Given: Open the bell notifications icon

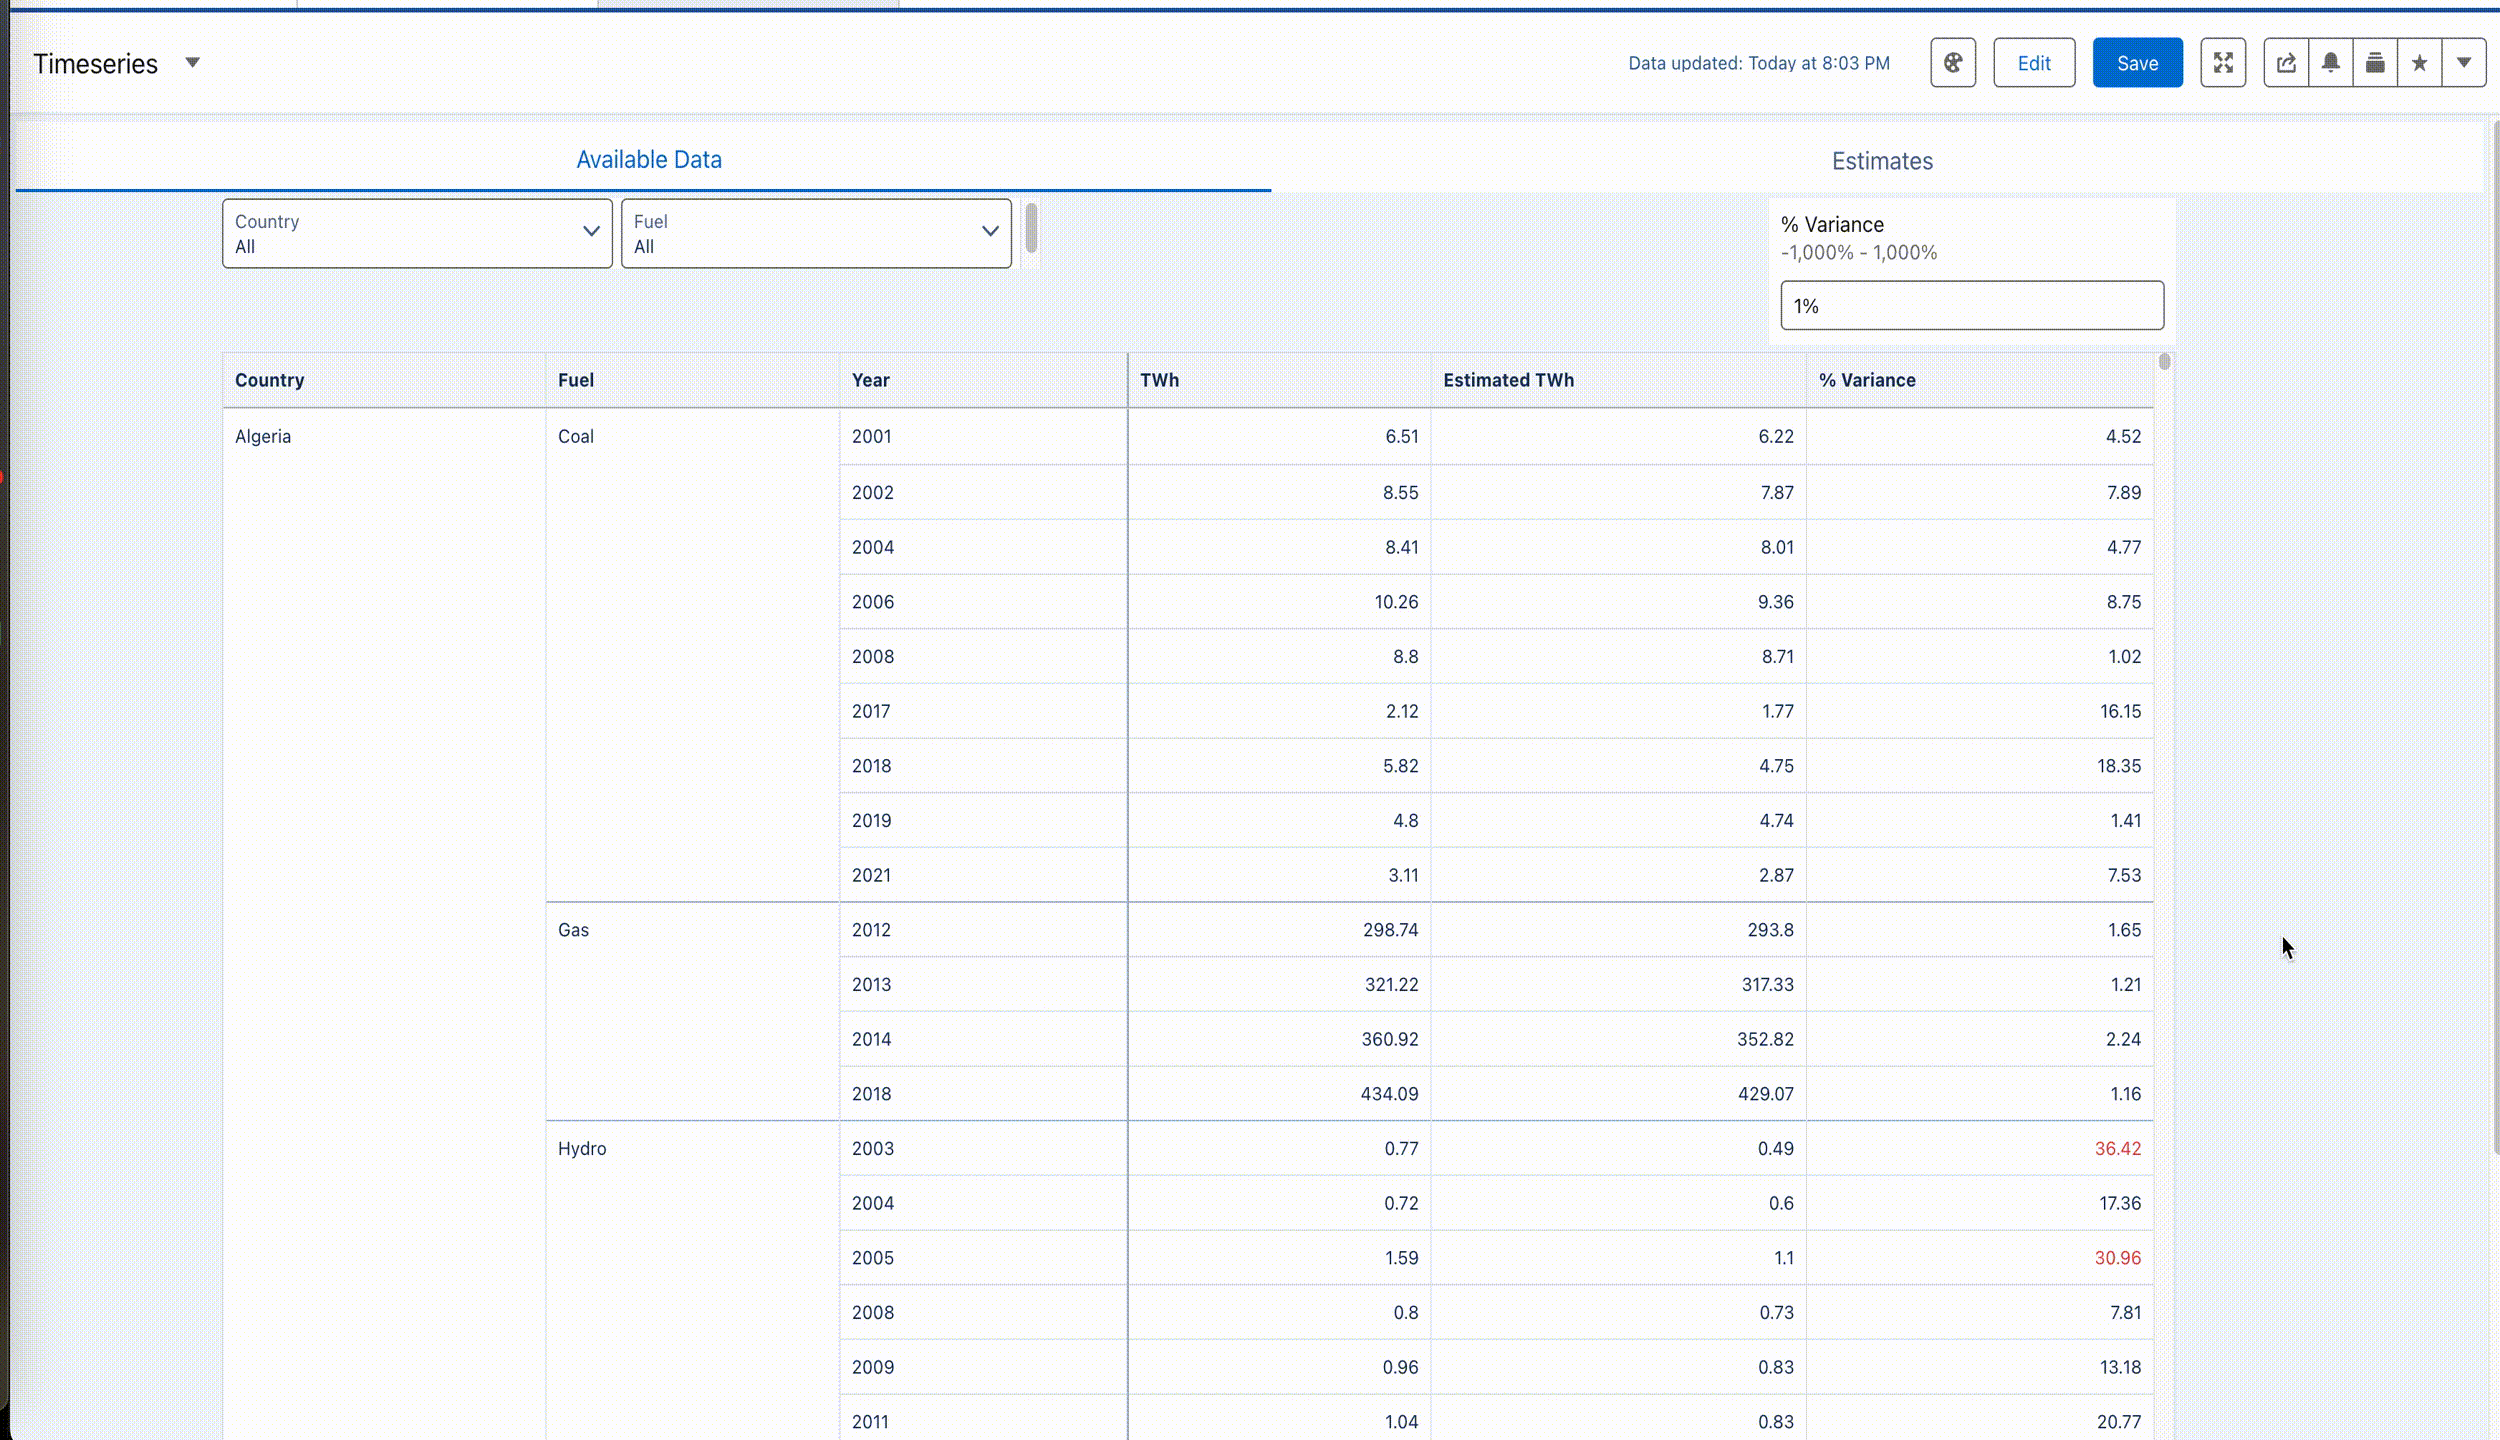Looking at the screenshot, I should click(2330, 63).
